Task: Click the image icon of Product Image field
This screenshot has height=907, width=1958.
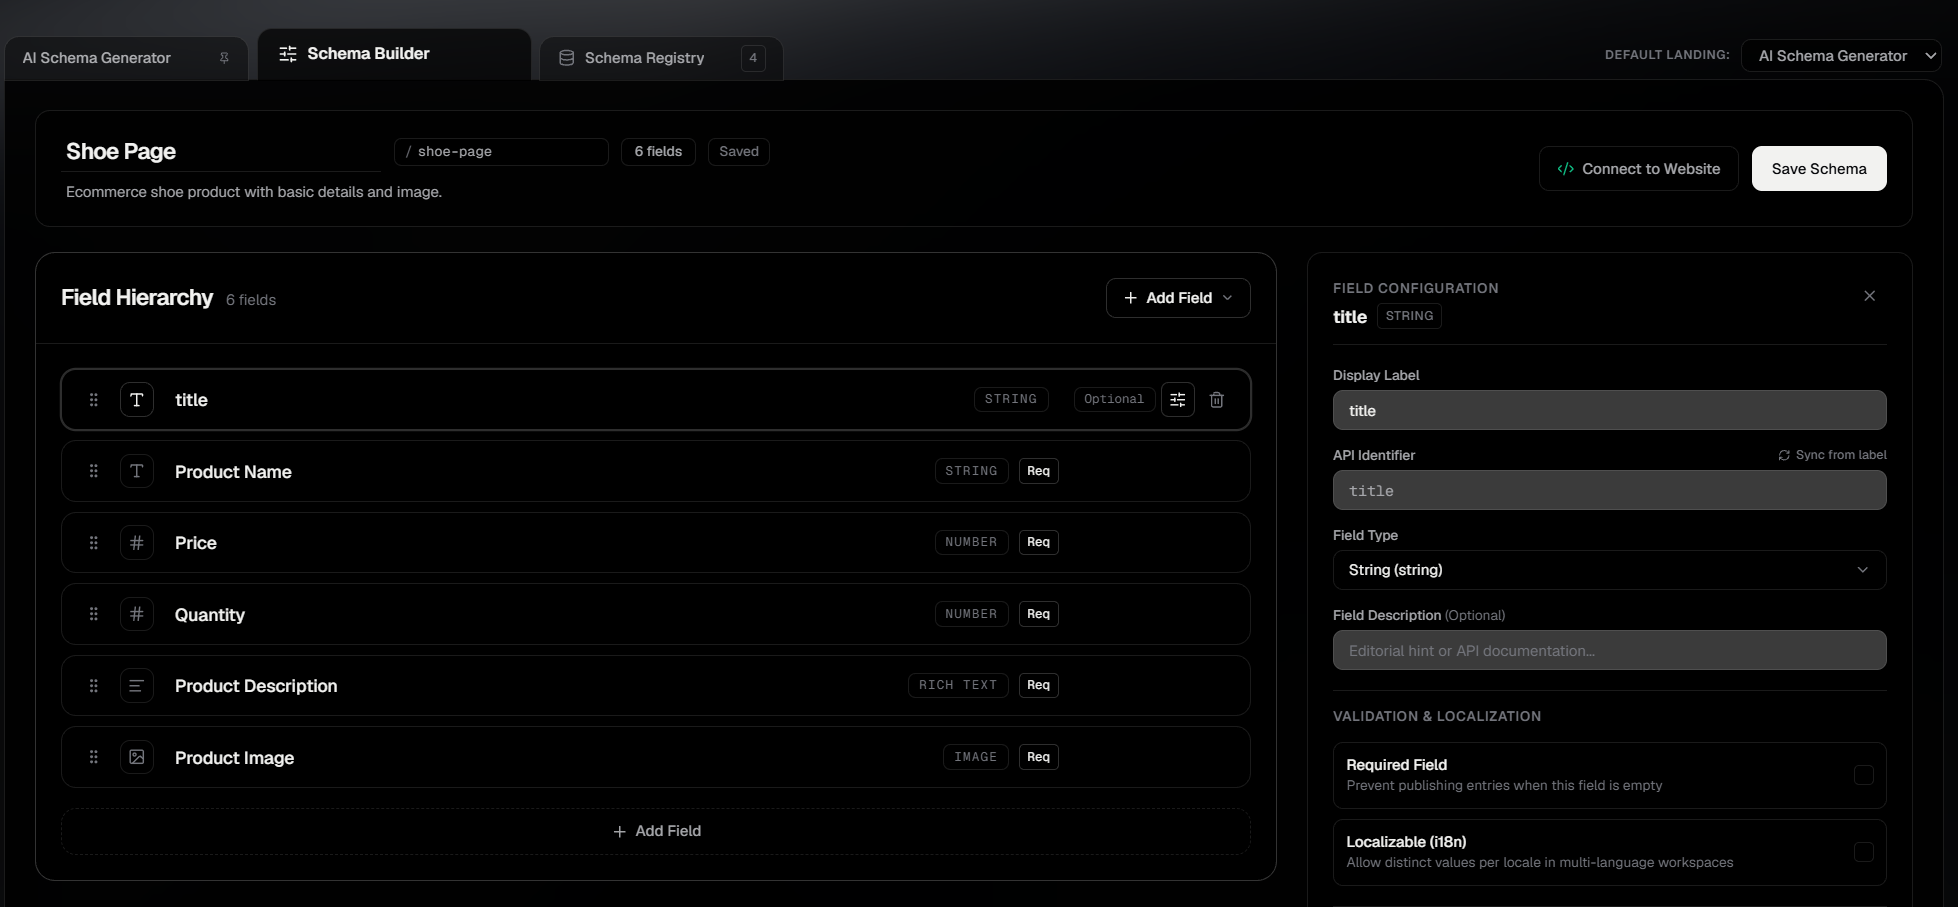Action: coord(137,757)
